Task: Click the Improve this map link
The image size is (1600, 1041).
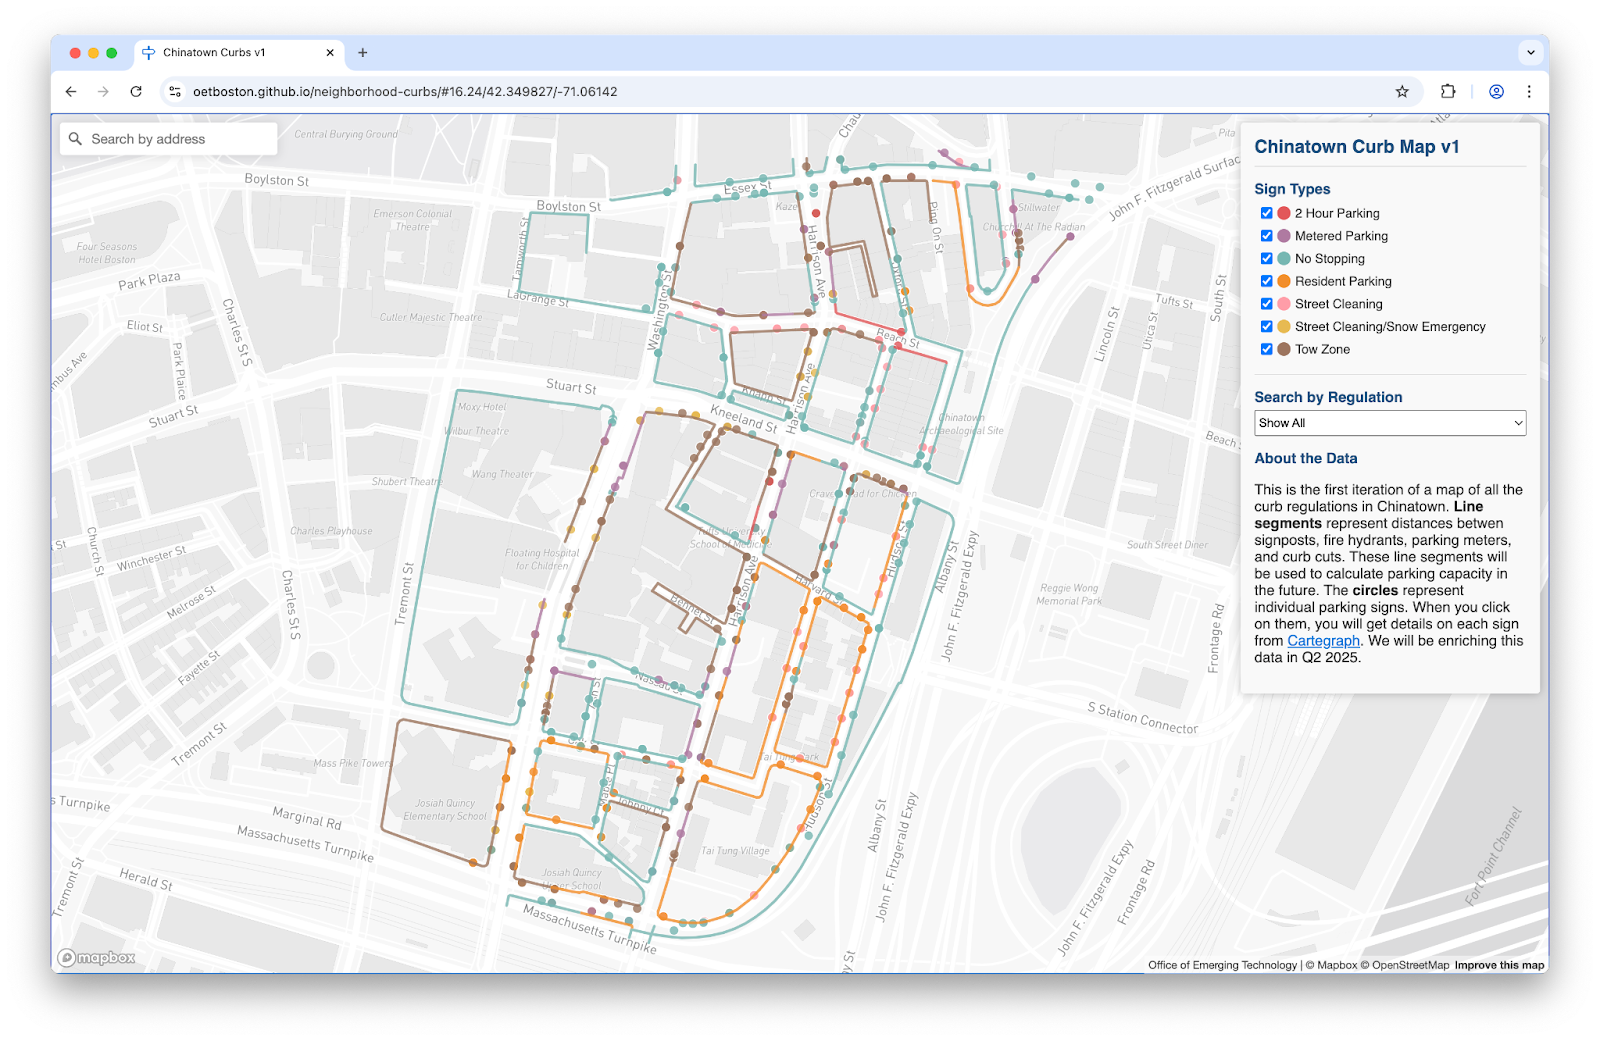Action: (1498, 965)
